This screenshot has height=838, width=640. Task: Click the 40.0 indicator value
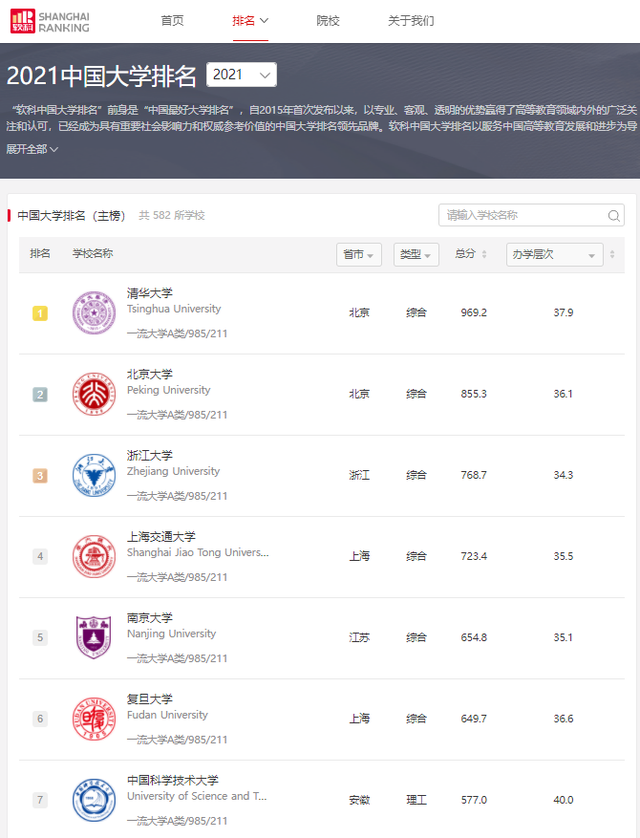tap(563, 800)
